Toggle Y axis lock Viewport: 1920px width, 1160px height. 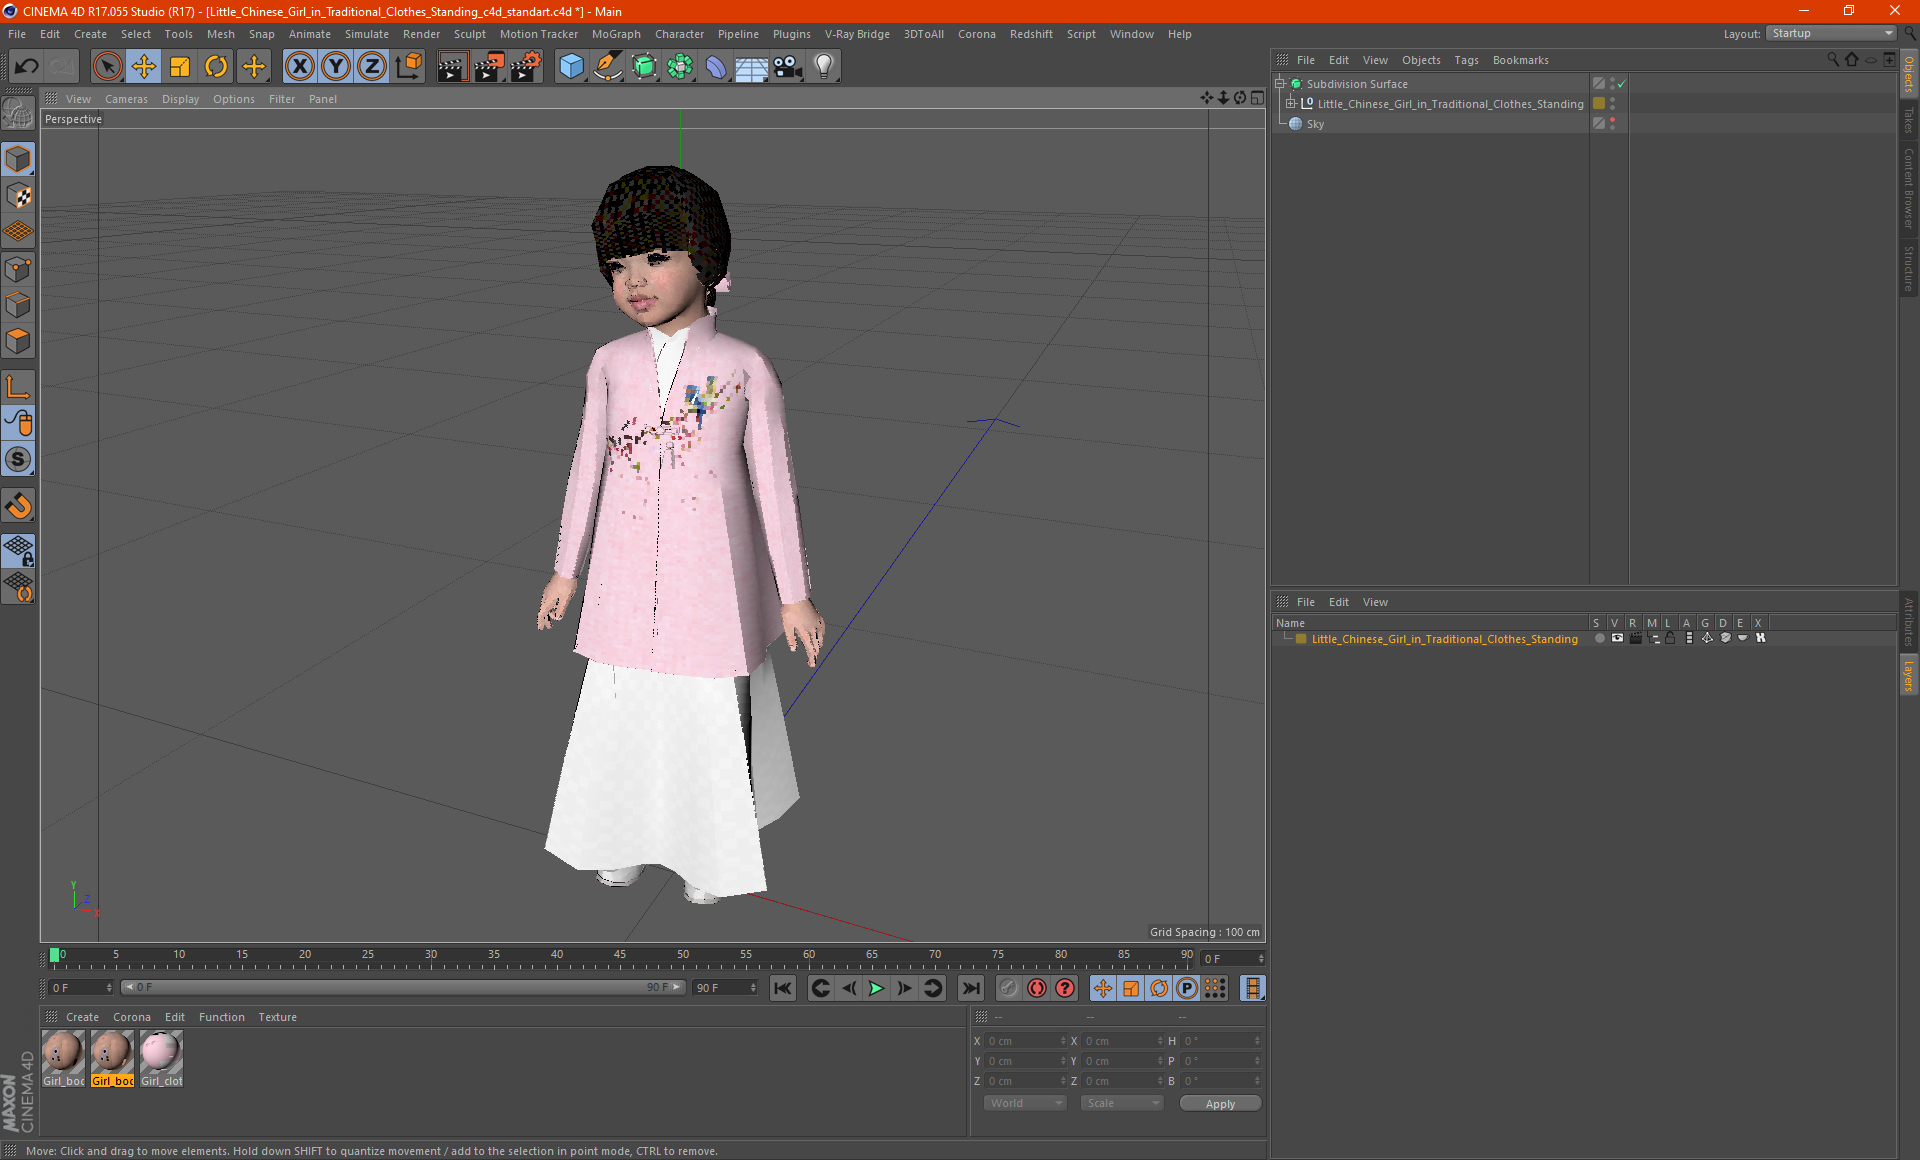tap(335, 67)
